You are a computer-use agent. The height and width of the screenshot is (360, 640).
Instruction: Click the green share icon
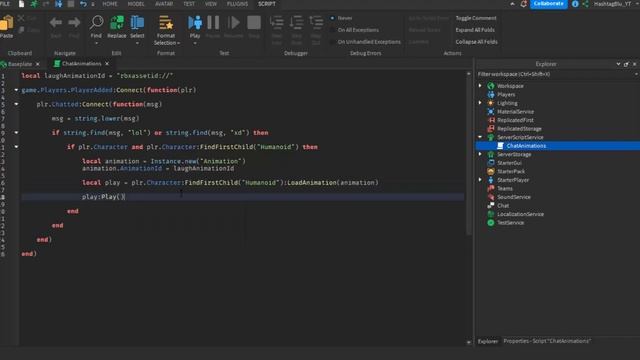point(586,4)
